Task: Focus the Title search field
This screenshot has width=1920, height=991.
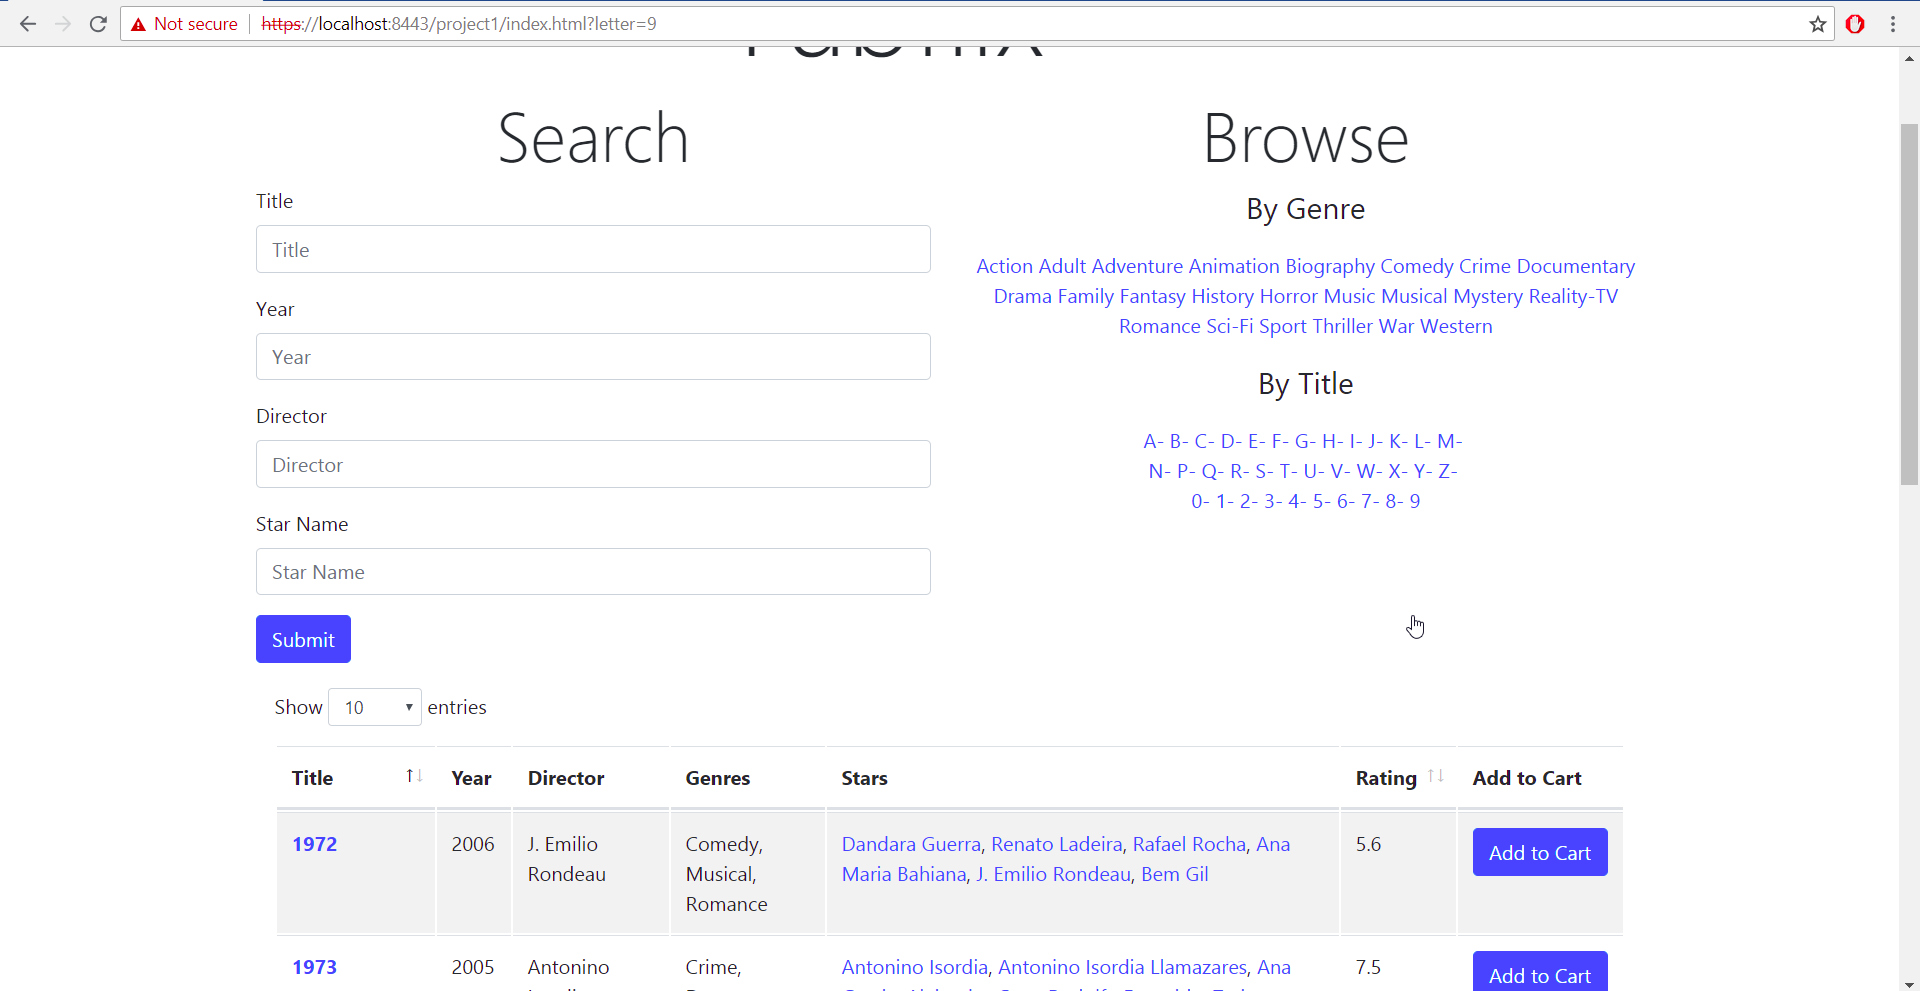Action: pyautogui.click(x=593, y=249)
